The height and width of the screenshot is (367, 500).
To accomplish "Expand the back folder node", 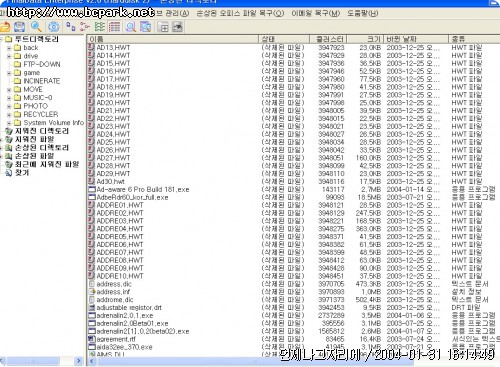I will click(x=9, y=48).
